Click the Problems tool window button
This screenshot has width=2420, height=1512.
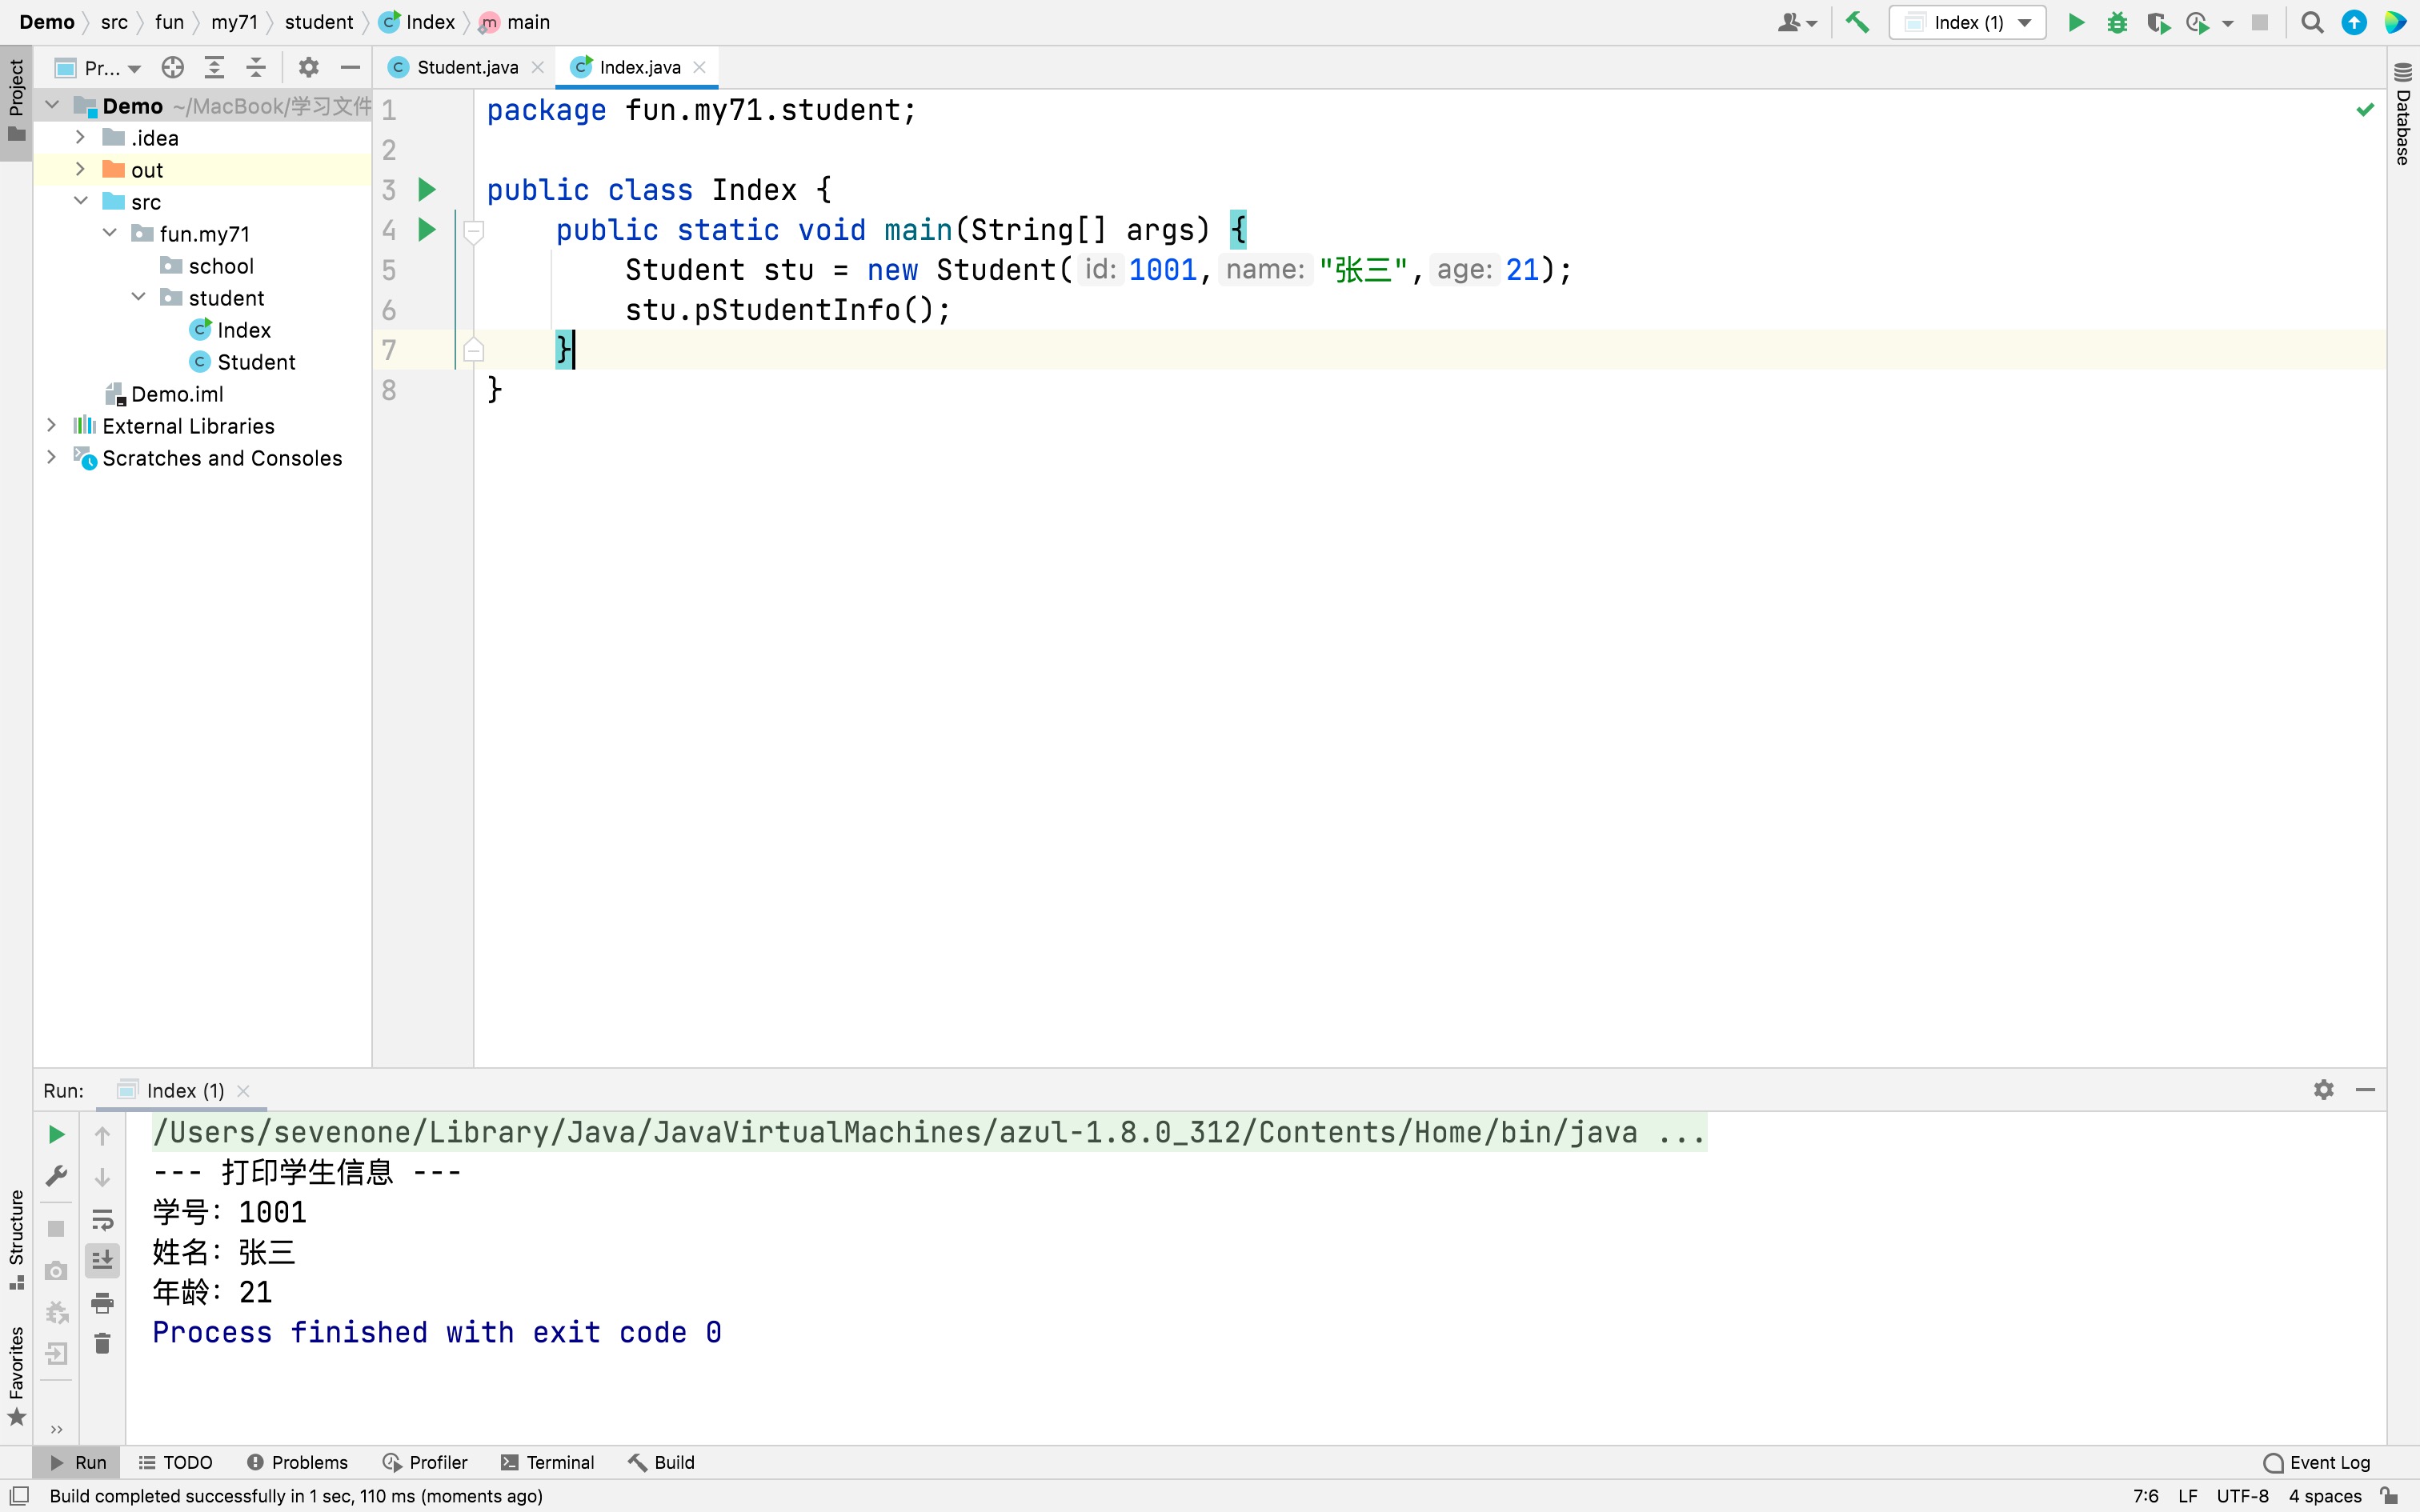[x=298, y=1462]
